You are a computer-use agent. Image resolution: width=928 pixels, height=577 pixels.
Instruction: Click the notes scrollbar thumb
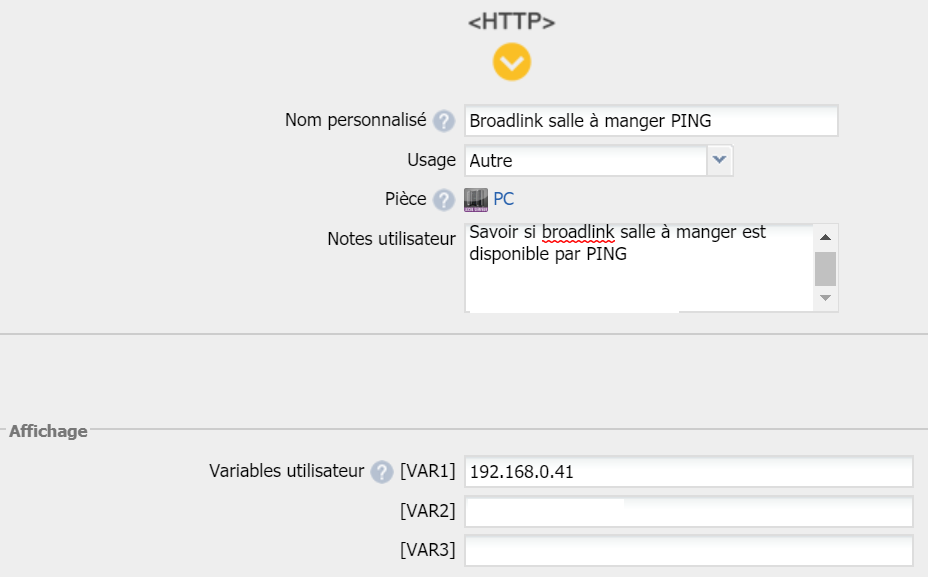[x=825, y=268]
